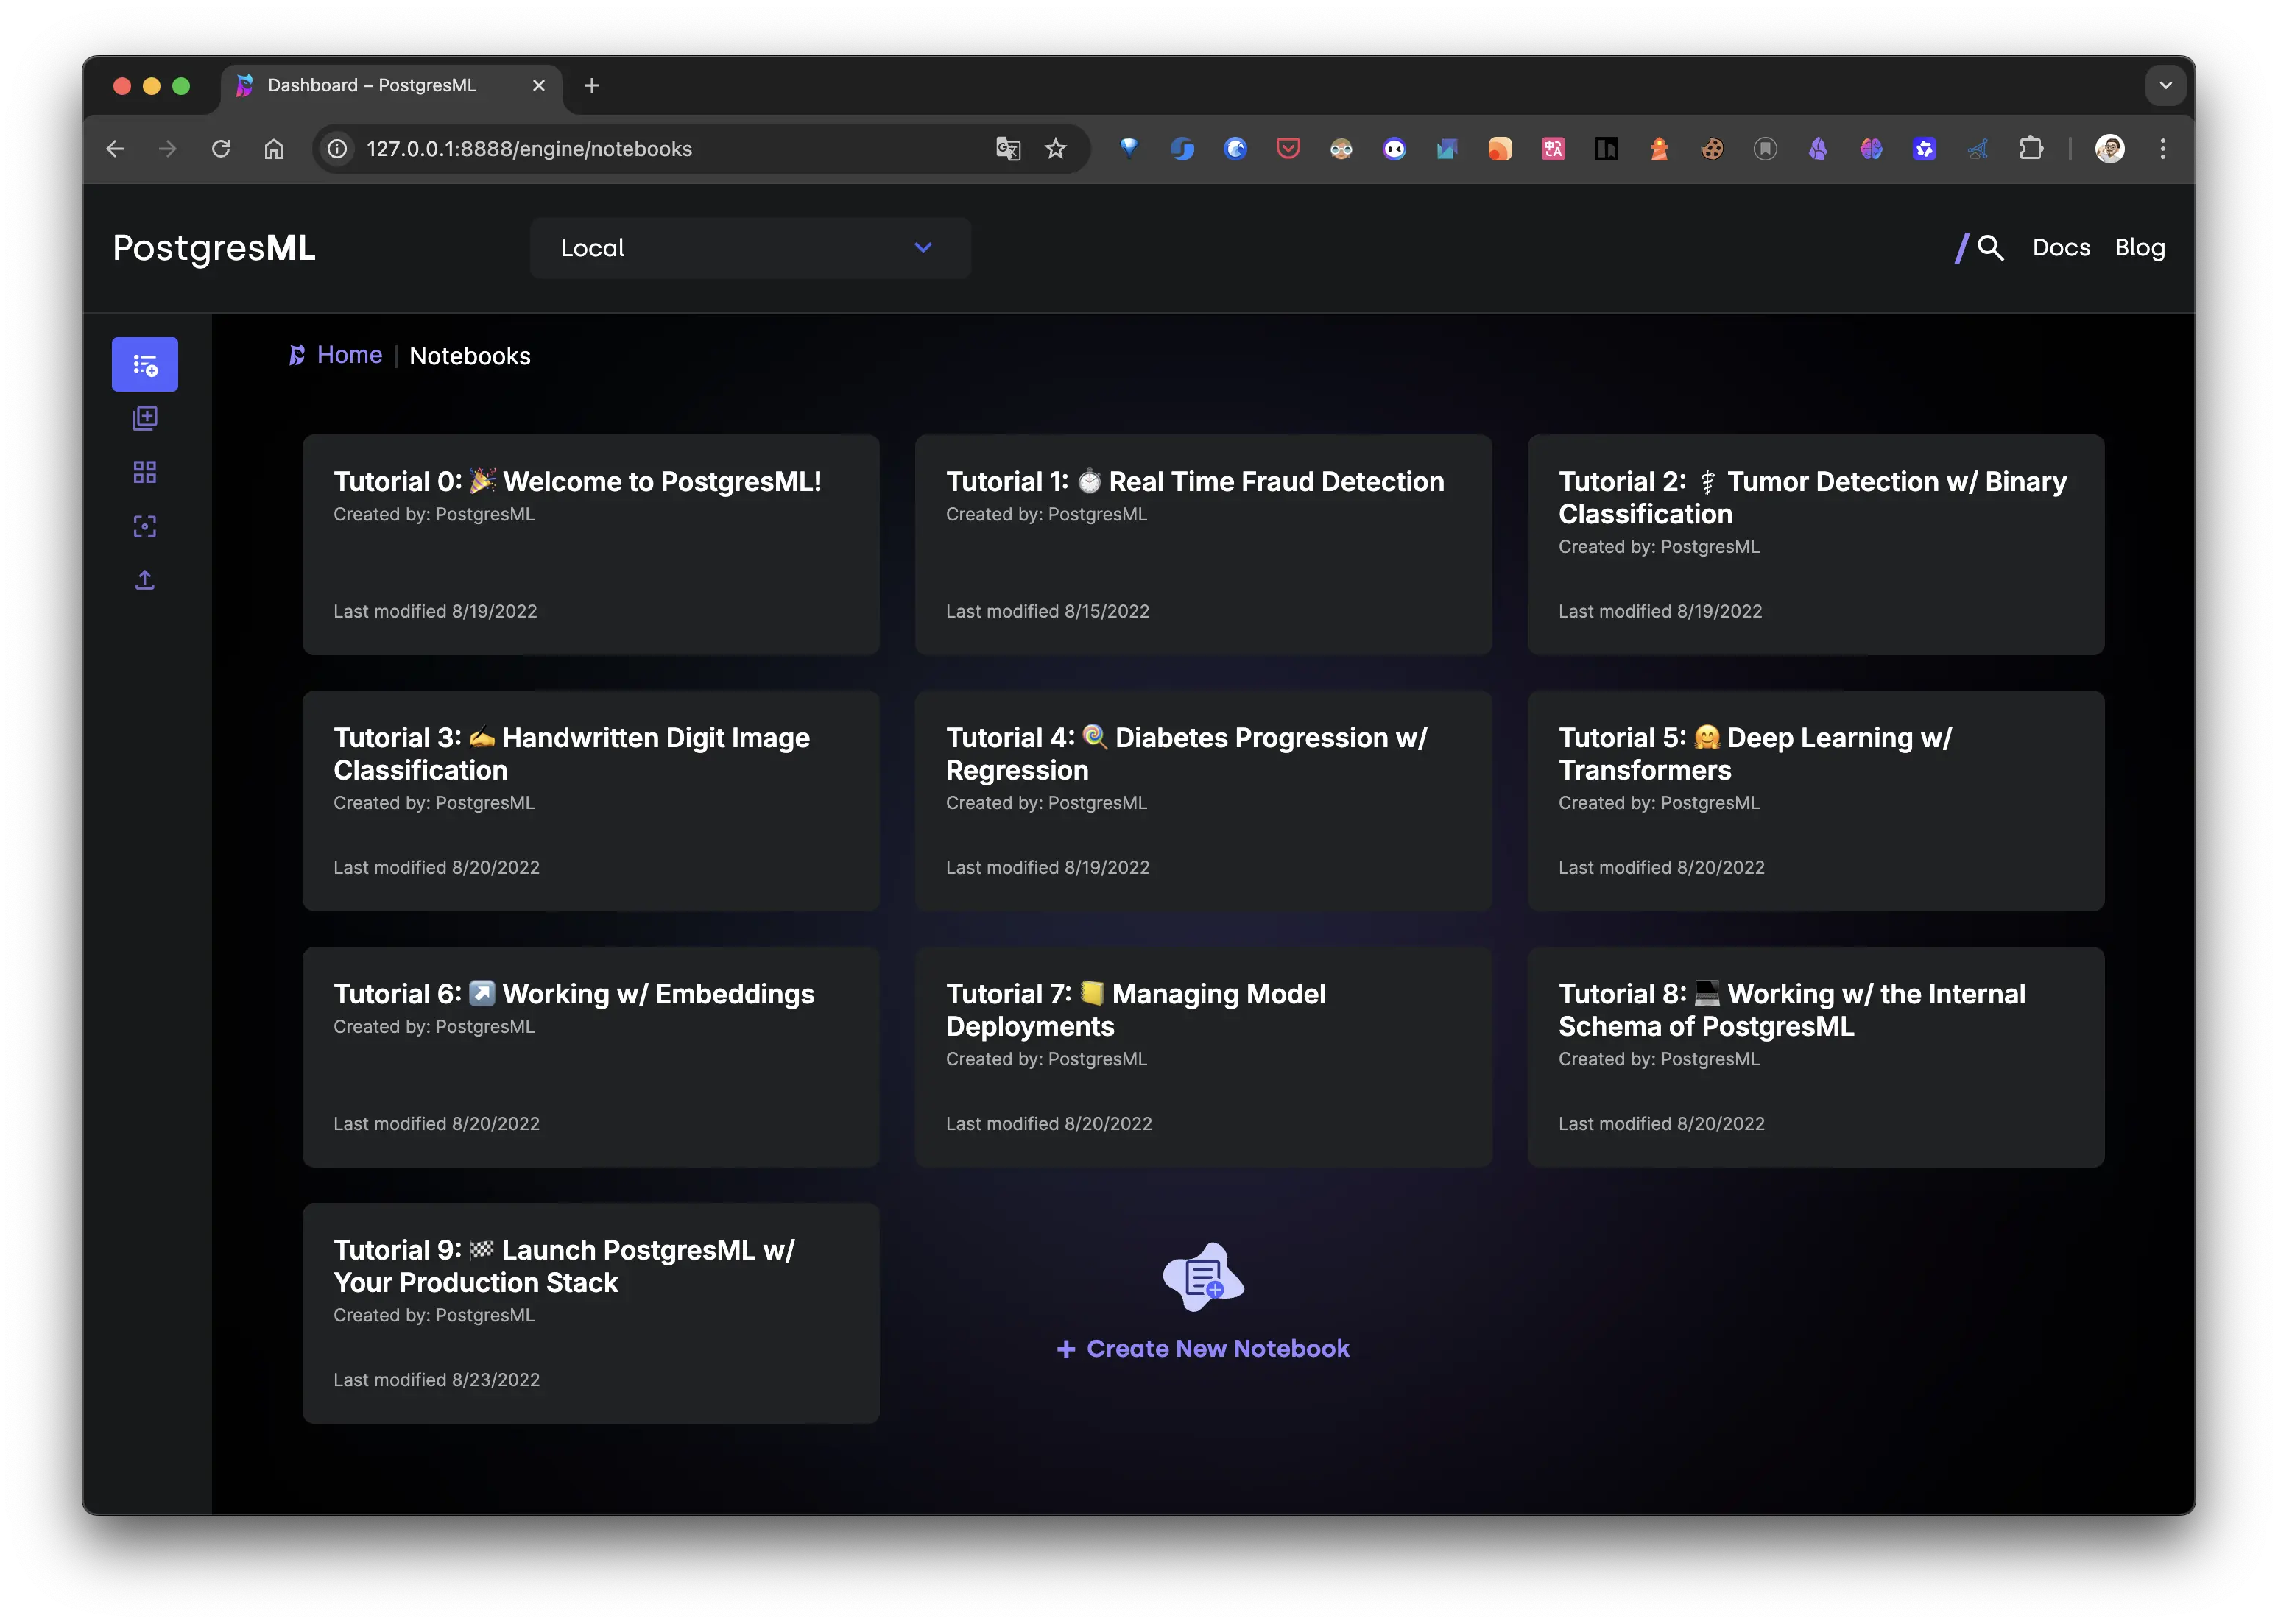Open Tutorial 1: Real Time Fraud Detection
This screenshot has width=2278, height=1624.
(x=1203, y=544)
